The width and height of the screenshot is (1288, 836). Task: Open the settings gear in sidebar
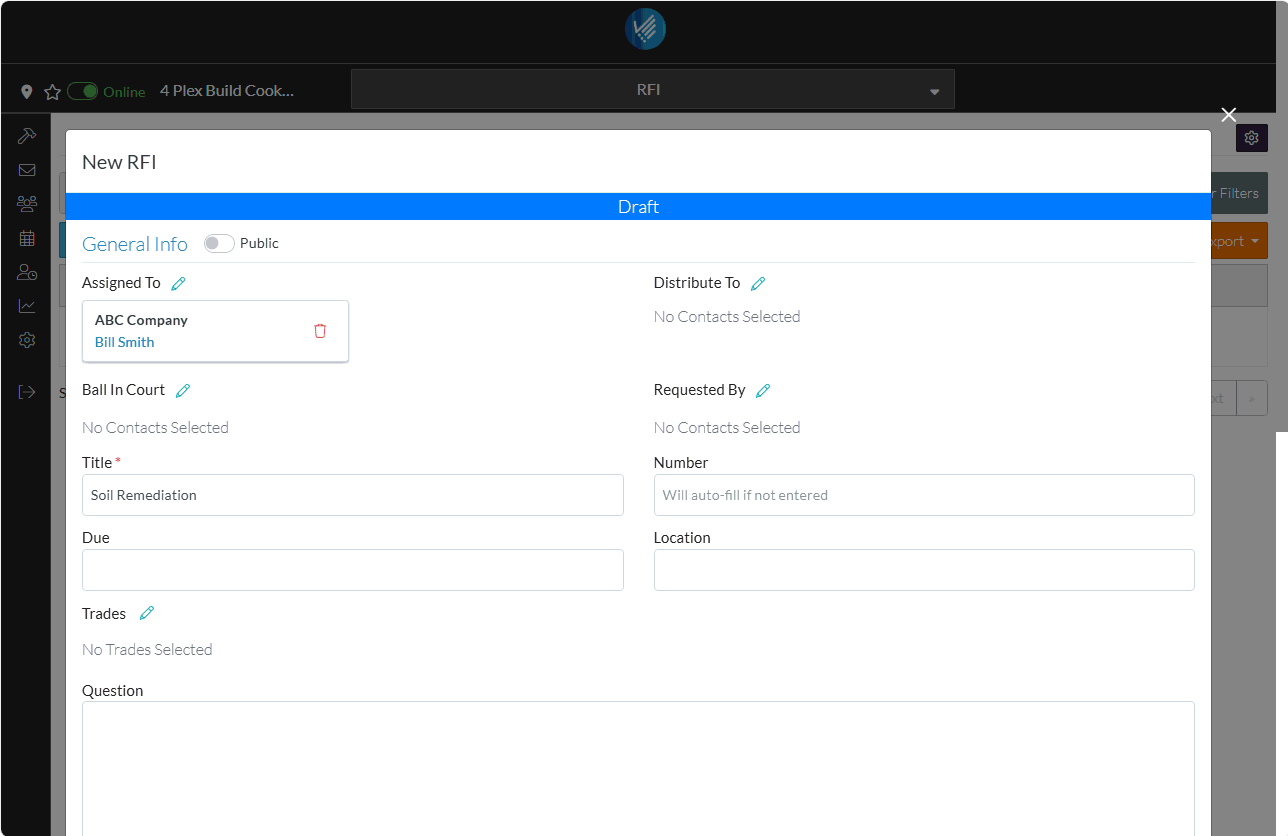point(27,340)
